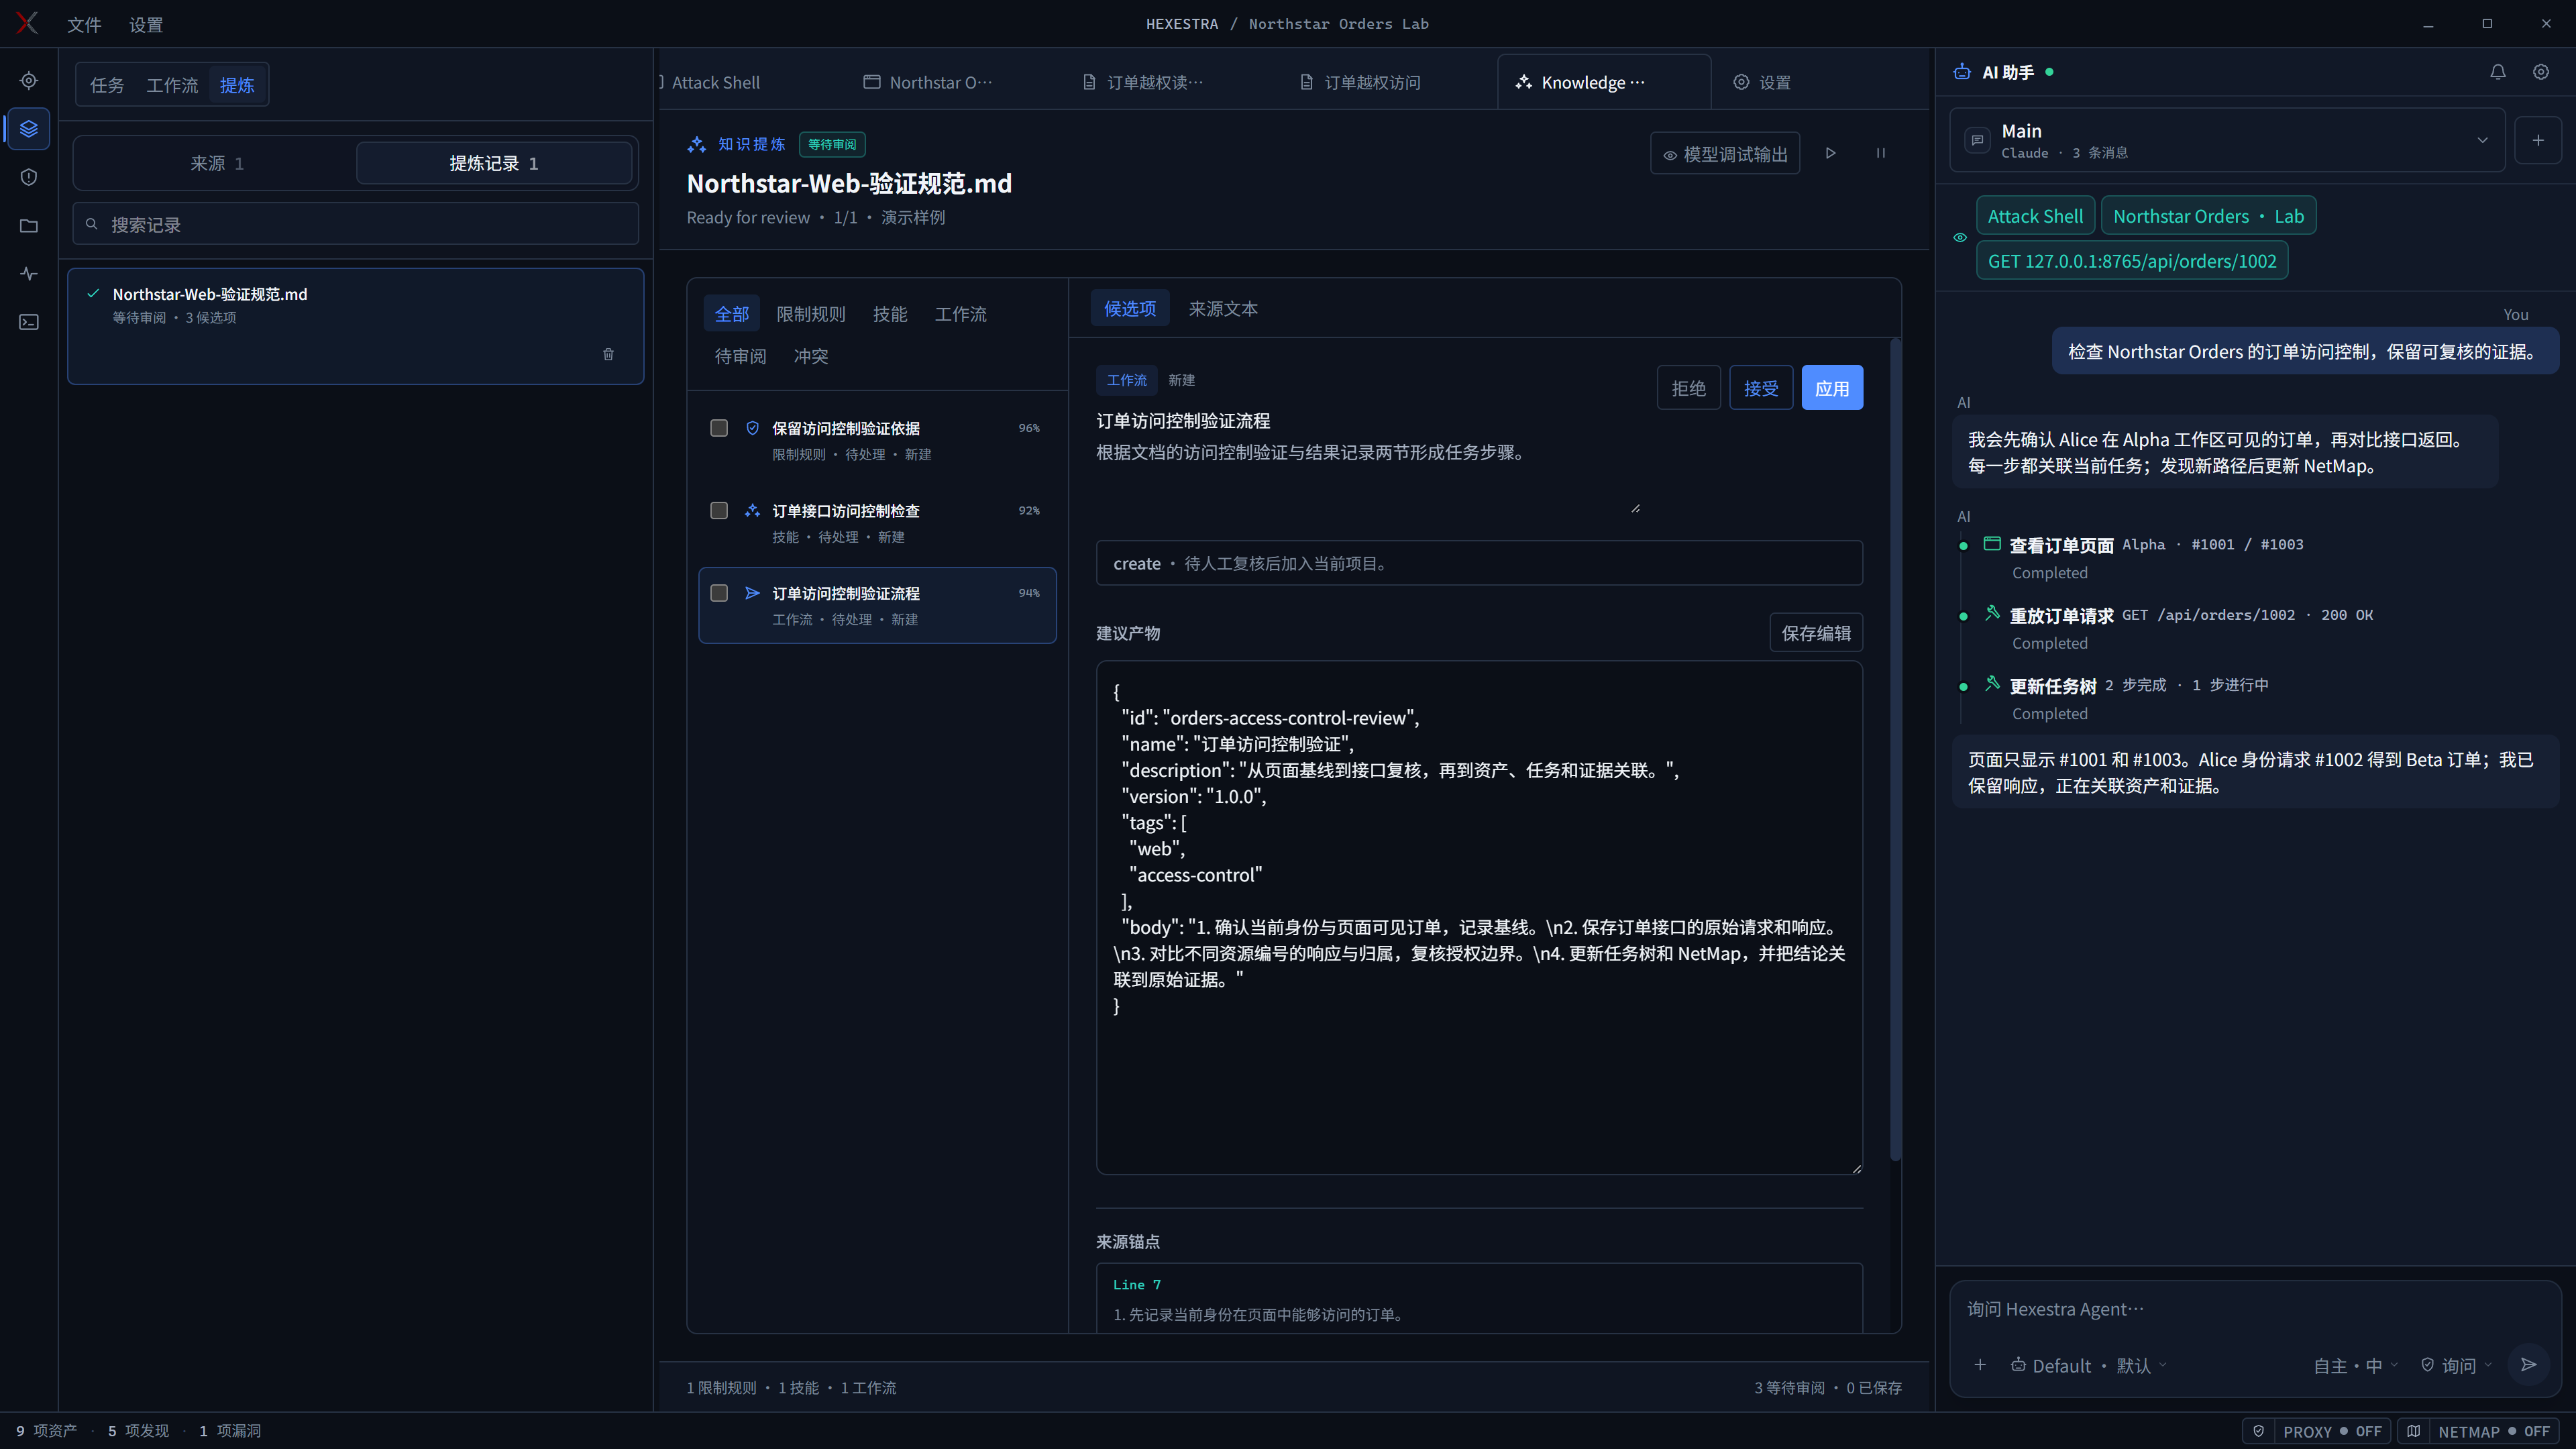Open AI assistant settings gear
This screenshot has height=1449, width=2576.
[x=2540, y=72]
